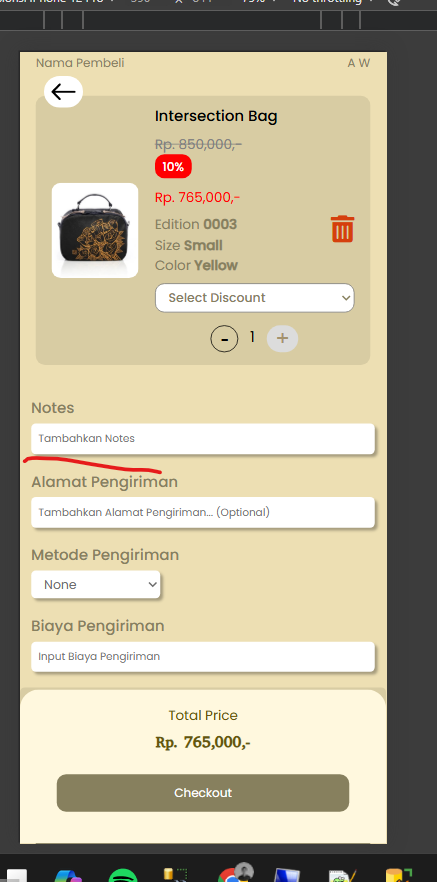Click the Intersection Bag product title
Image resolution: width=437 pixels, height=882 pixels.
[x=216, y=116]
